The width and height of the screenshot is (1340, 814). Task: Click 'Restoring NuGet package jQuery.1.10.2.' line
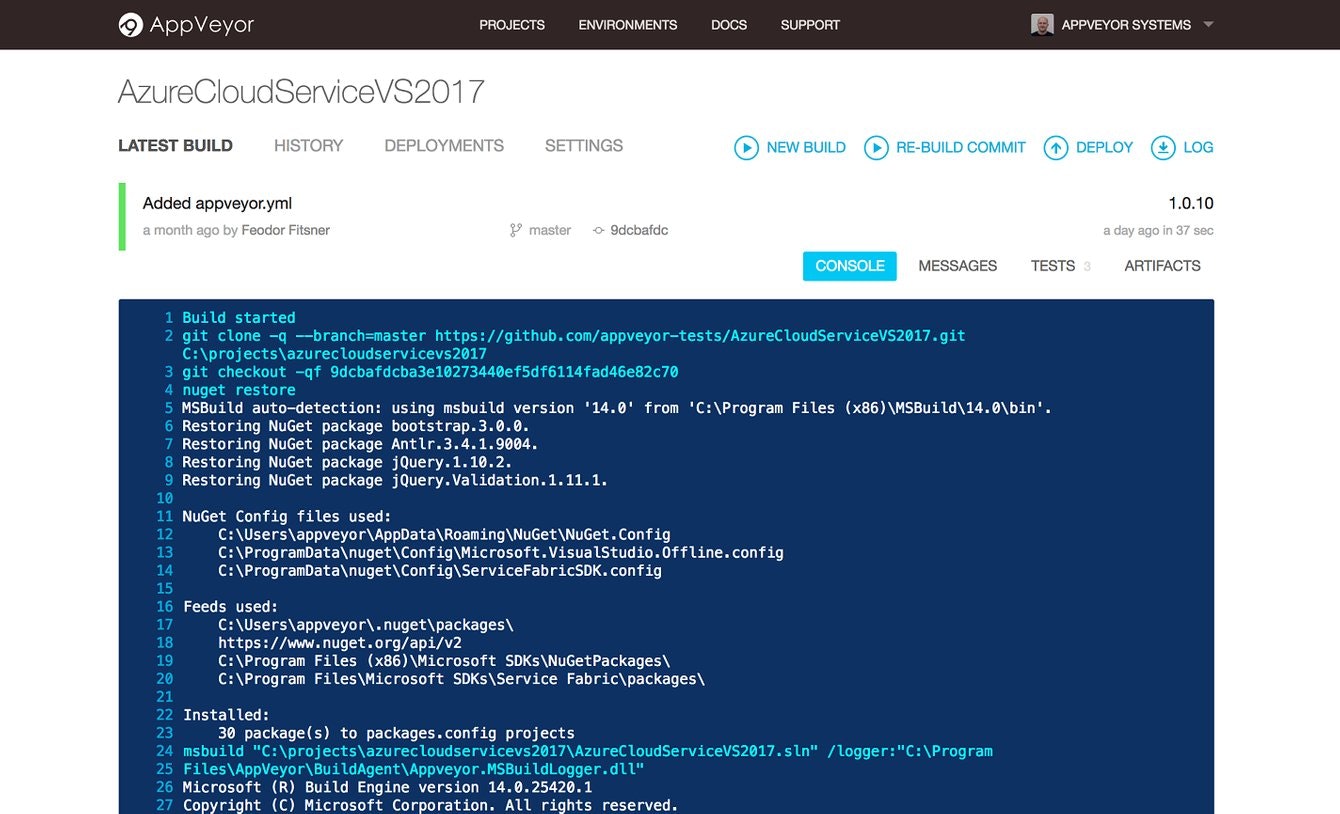347,462
